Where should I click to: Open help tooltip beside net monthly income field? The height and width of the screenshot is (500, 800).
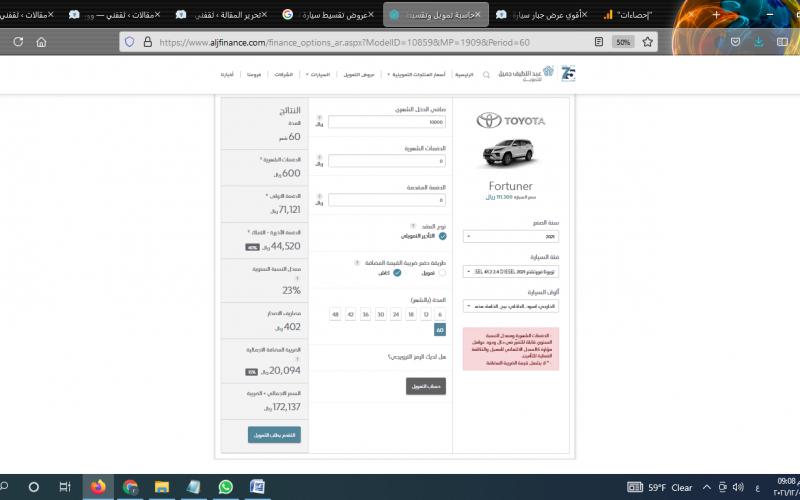[x=319, y=118]
